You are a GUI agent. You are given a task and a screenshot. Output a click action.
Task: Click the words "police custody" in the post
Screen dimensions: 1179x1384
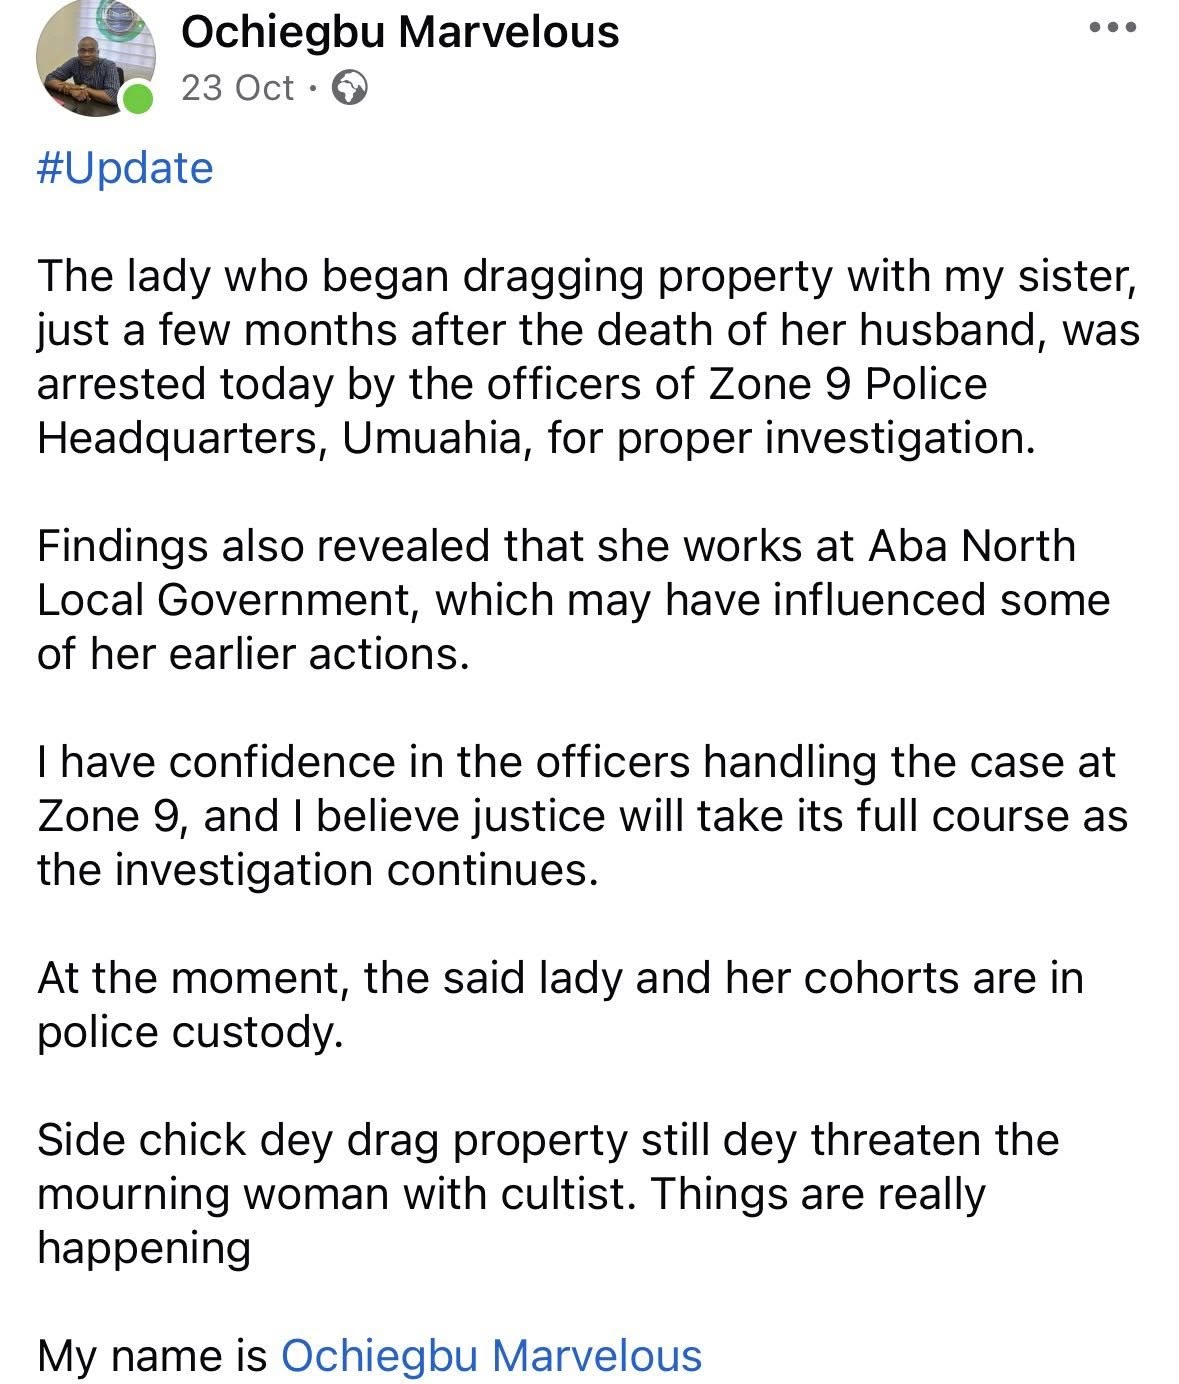pos(190,1032)
